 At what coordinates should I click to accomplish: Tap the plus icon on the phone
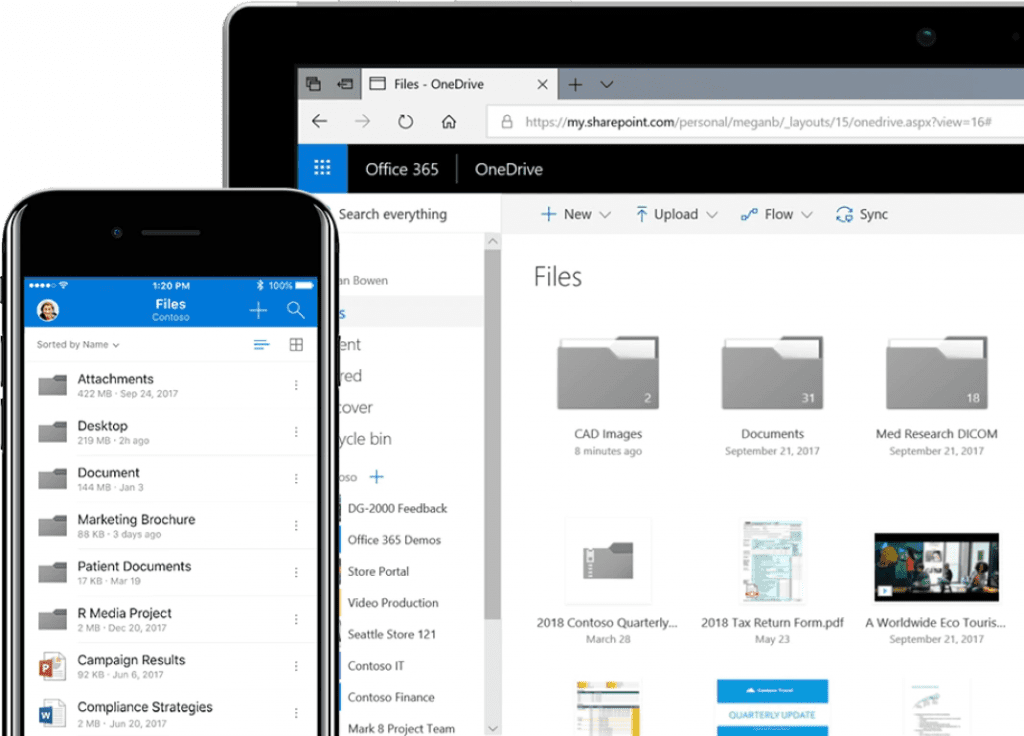259,310
